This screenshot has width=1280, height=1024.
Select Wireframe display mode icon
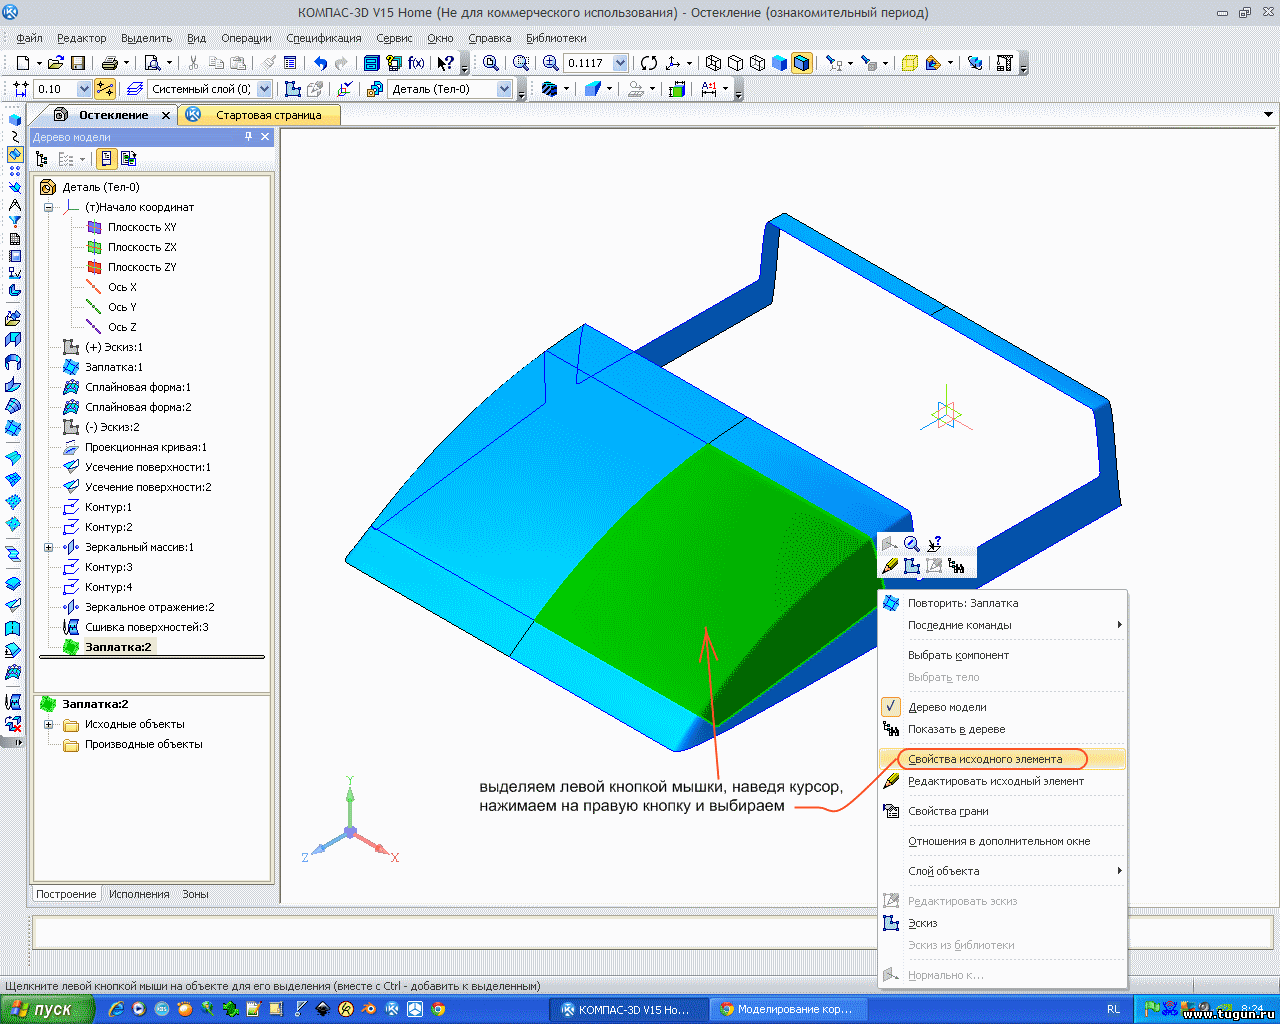pyautogui.click(x=713, y=63)
